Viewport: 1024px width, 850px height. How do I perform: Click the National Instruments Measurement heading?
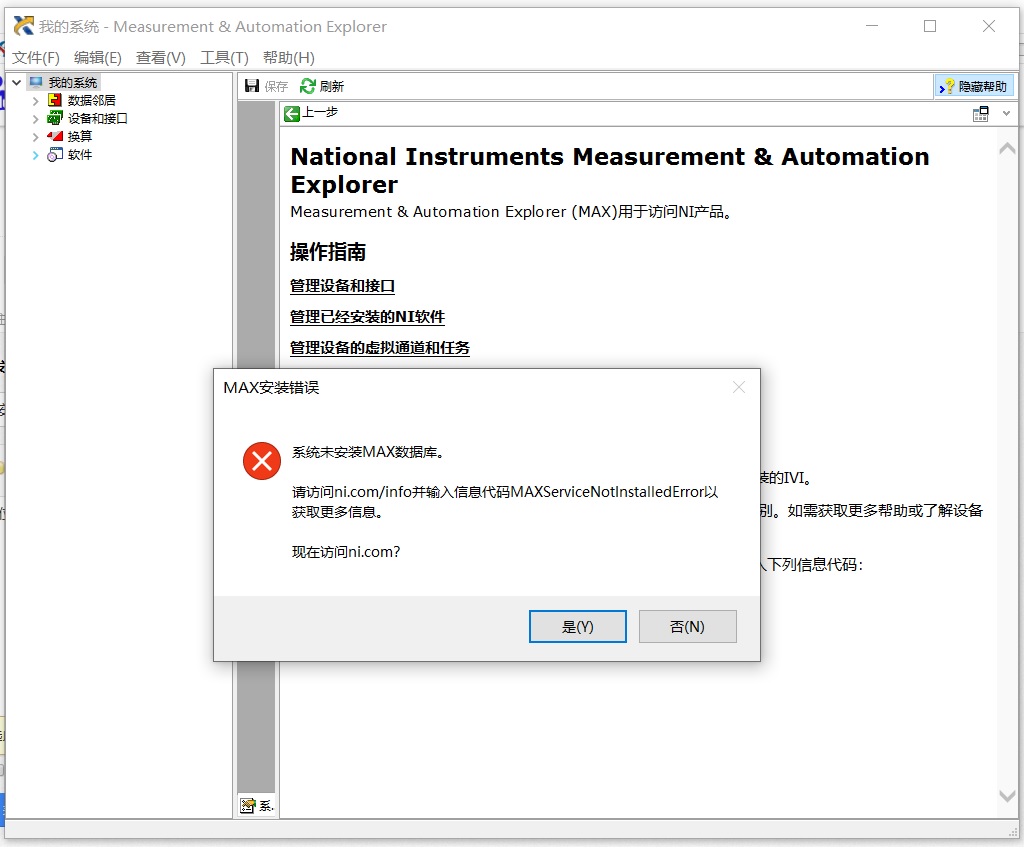609,170
